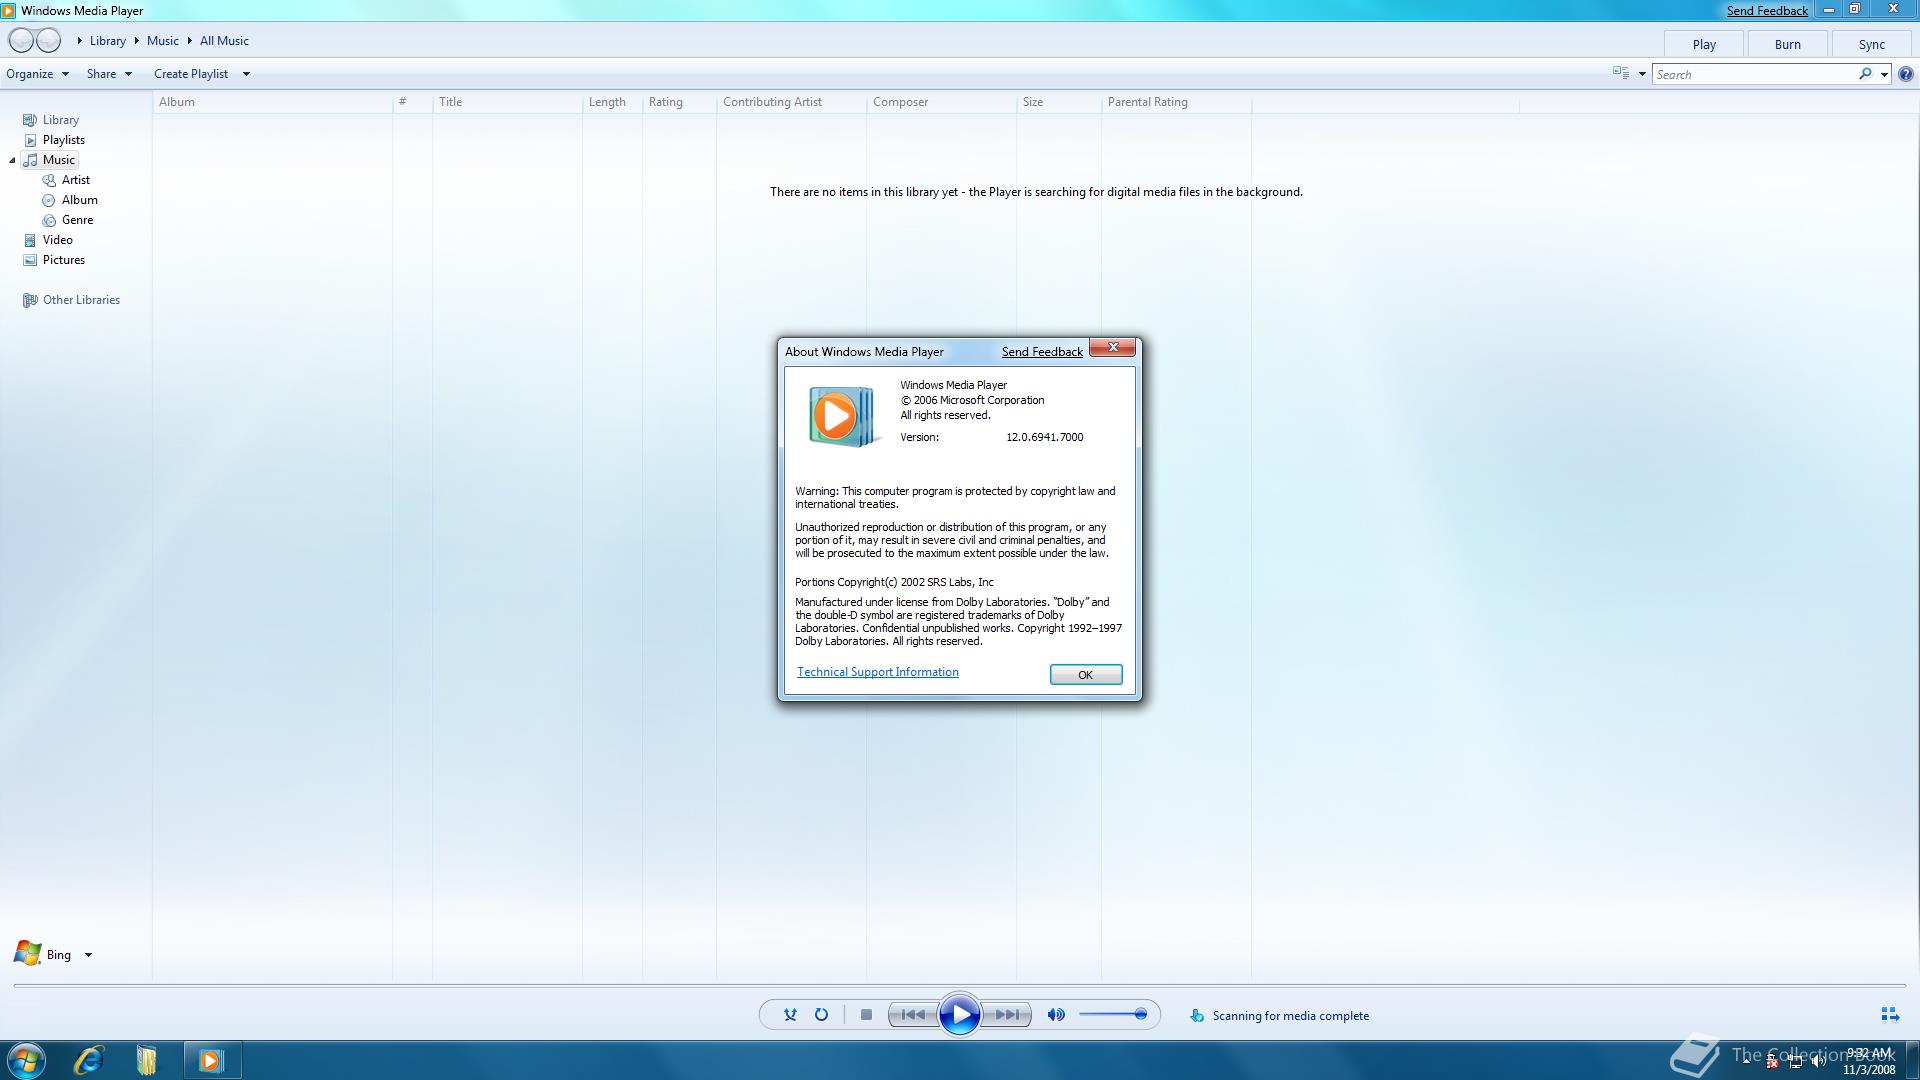Start playback with the Play button

coord(960,1015)
